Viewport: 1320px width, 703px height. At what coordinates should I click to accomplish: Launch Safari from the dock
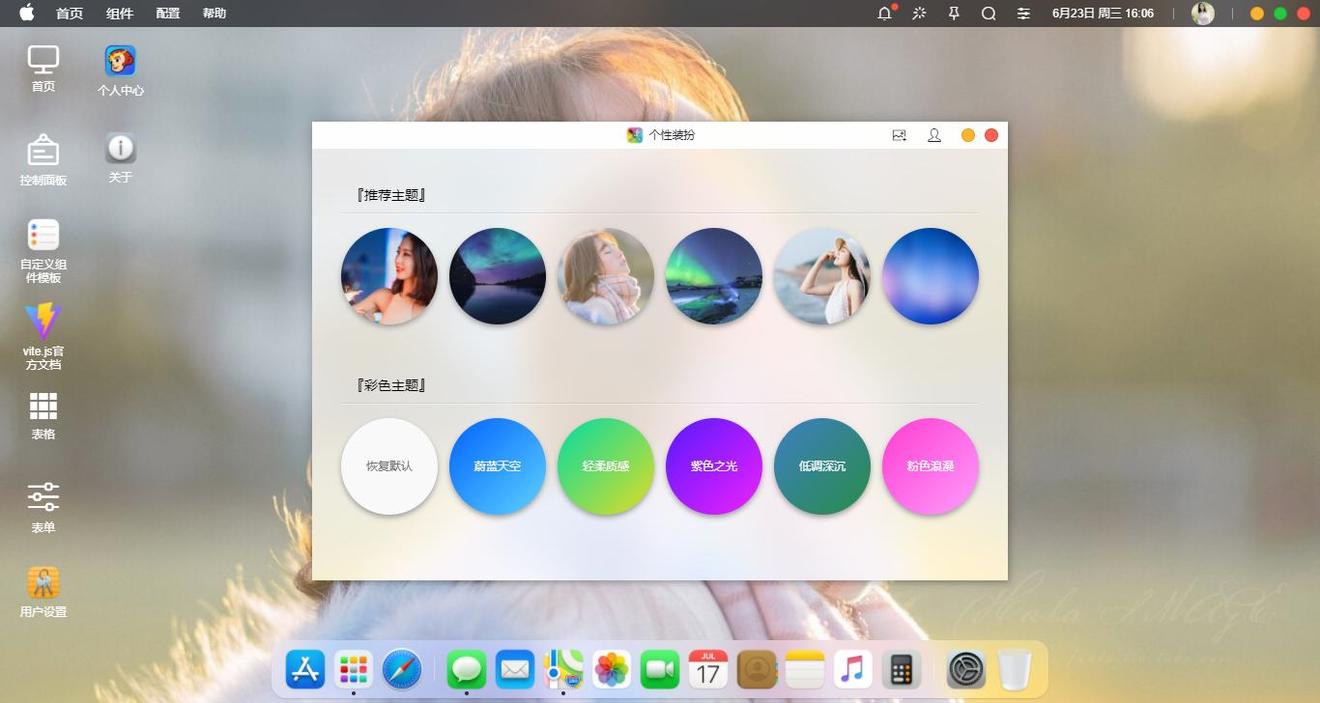coord(402,669)
